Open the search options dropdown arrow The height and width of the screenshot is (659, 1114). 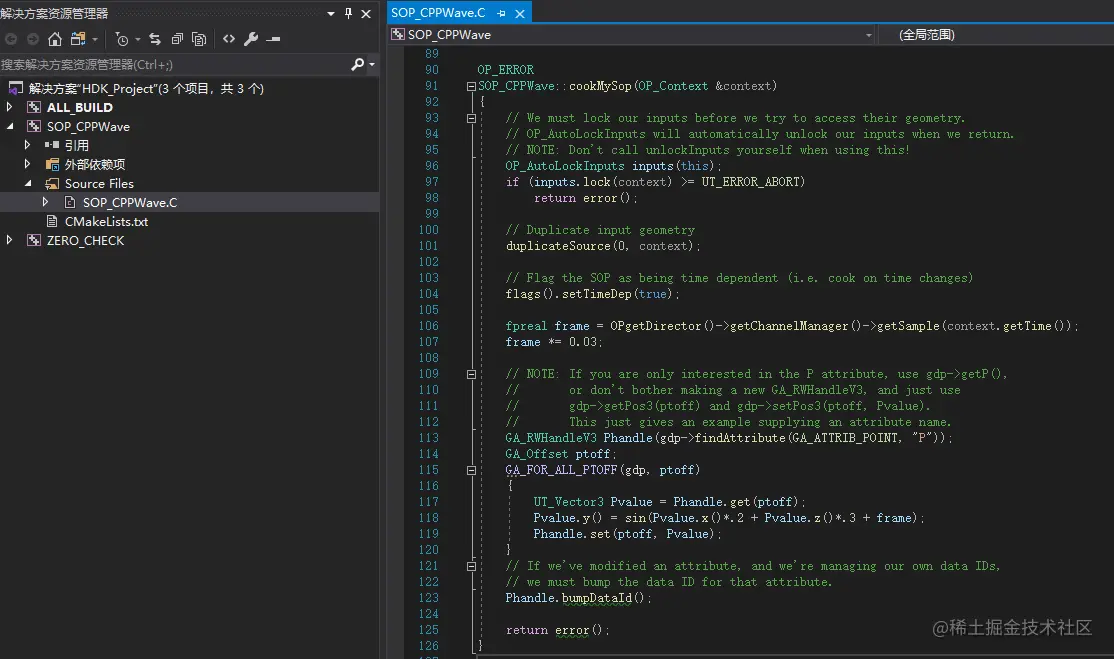(372, 65)
